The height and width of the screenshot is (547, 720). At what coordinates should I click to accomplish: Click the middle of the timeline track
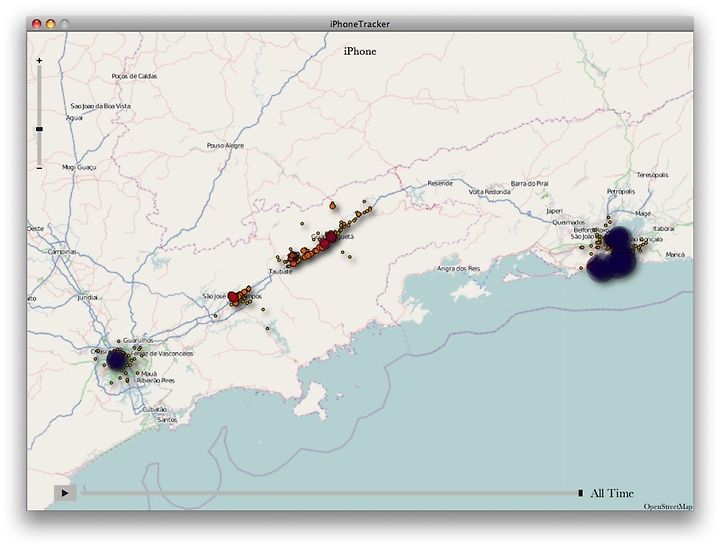pos(330,493)
